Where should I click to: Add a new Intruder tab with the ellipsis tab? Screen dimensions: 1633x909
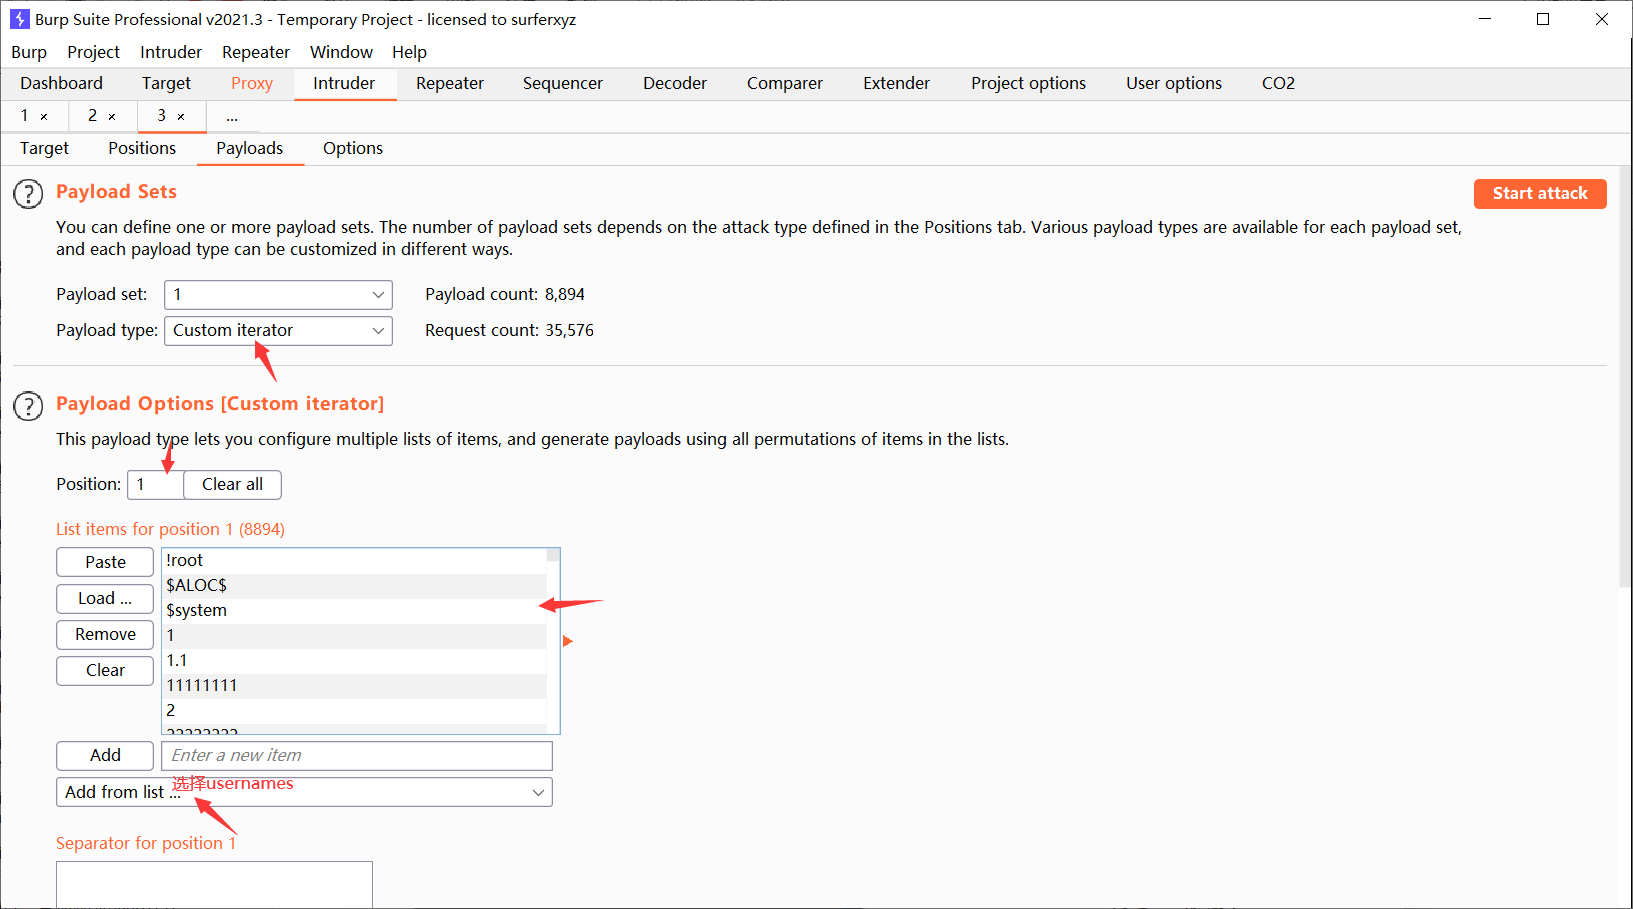point(232,117)
